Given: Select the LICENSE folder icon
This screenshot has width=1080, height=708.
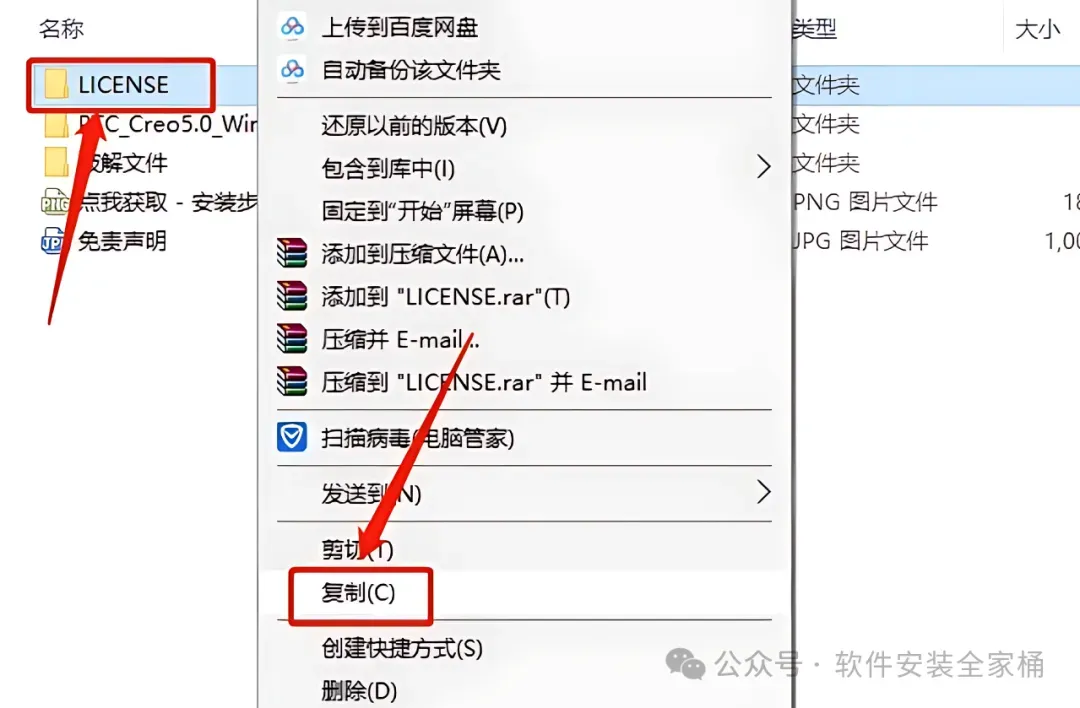Looking at the screenshot, I should [56, 85].
